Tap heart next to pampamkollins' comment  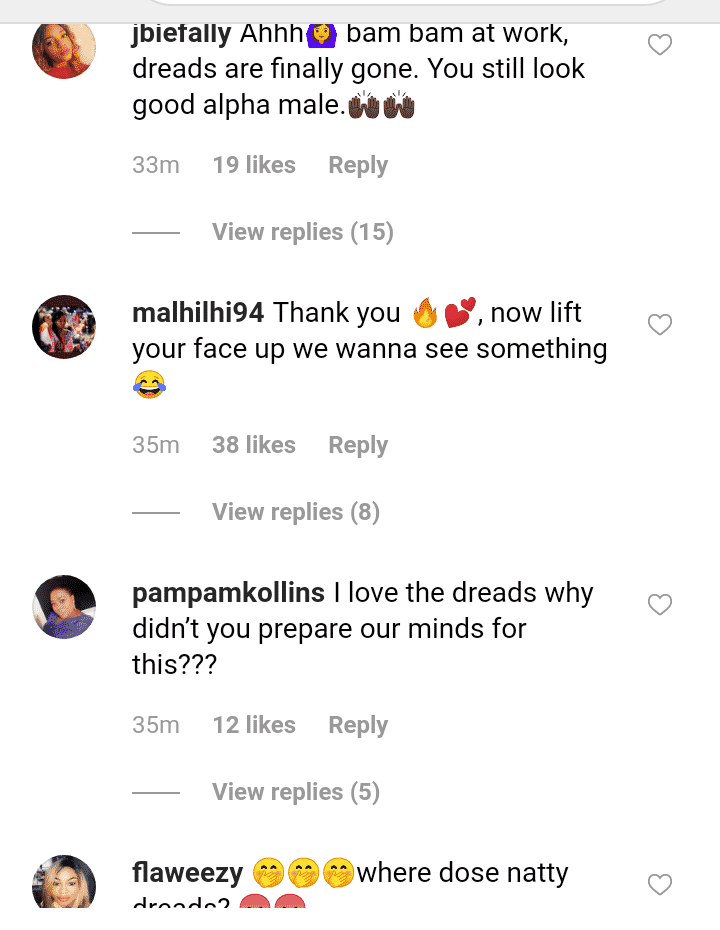659,605
